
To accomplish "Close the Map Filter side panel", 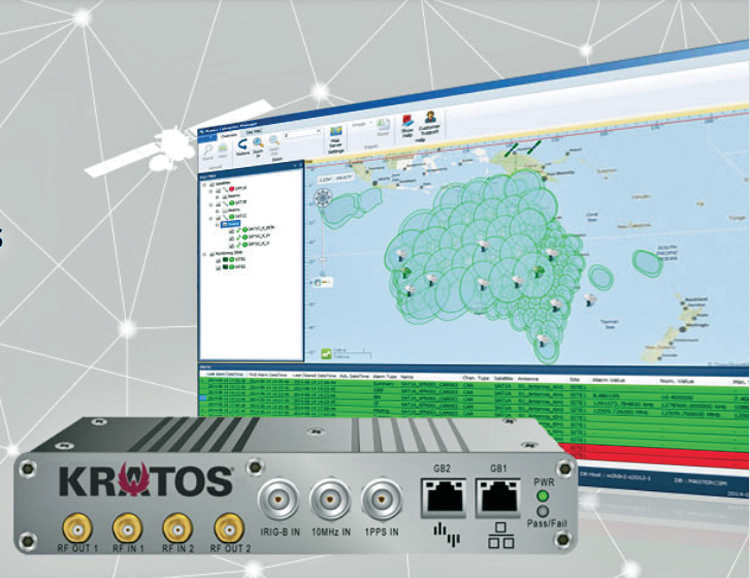I will (300, 165).
